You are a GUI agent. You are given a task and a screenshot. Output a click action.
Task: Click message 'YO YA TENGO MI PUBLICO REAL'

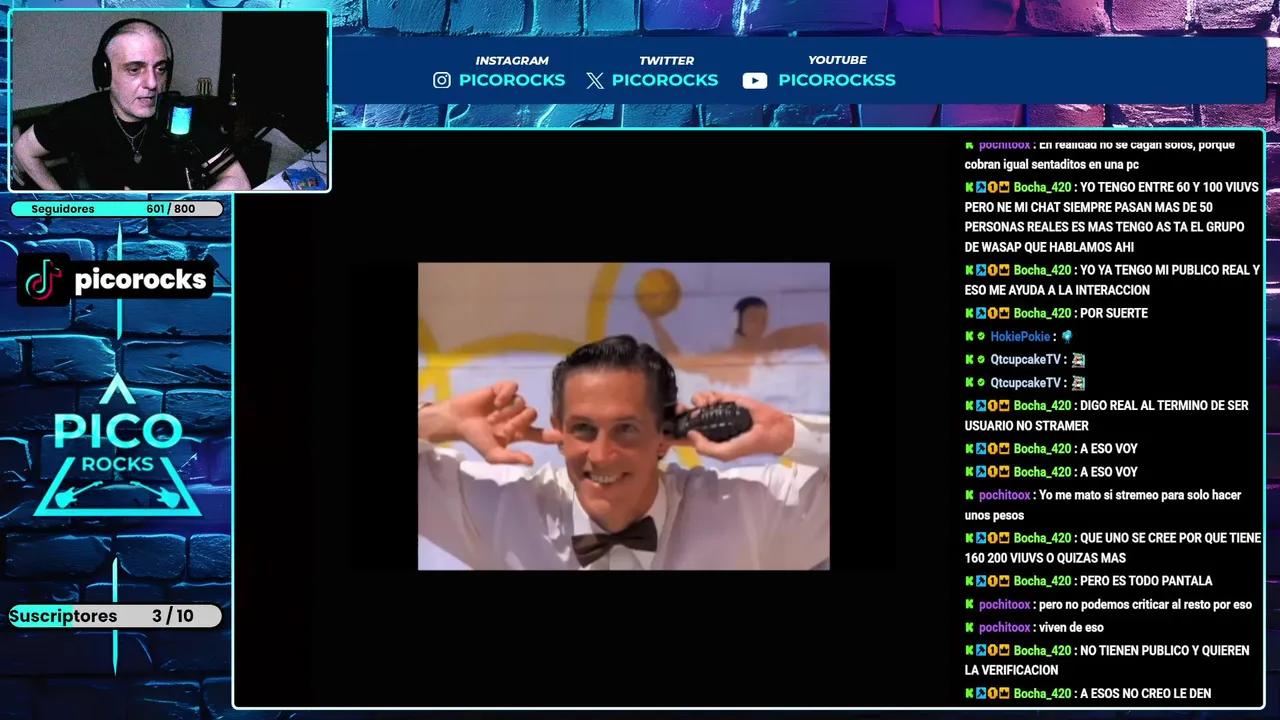coord(1112,280)
